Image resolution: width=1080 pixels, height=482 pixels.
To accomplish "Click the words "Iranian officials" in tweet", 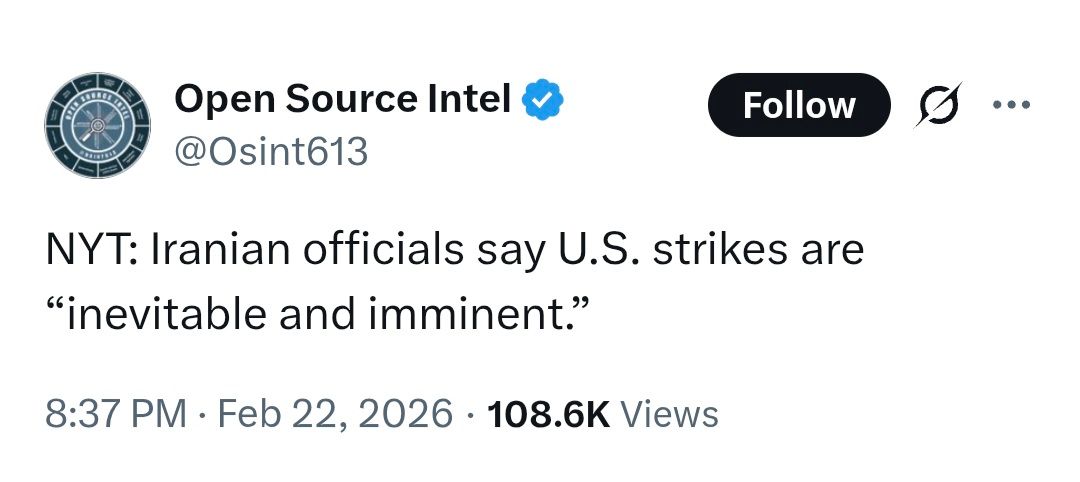I will [305, 249].
